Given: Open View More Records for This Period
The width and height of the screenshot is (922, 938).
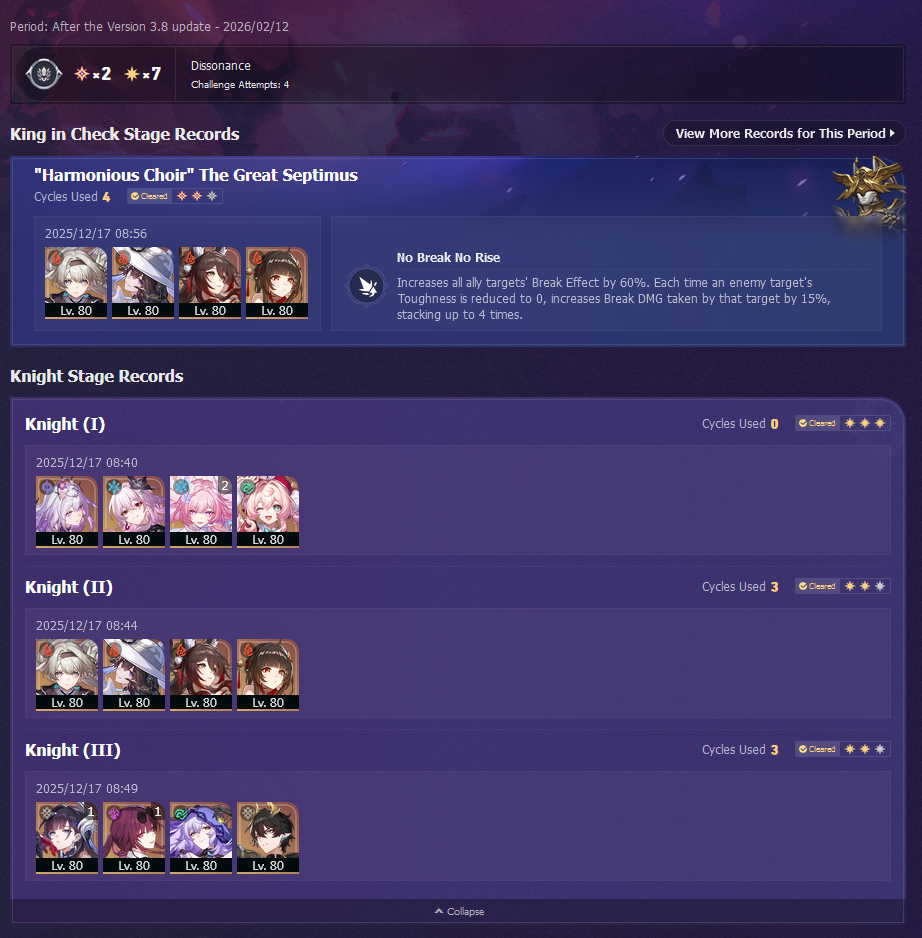Looking at the screenshot, I should click(784, 133).
